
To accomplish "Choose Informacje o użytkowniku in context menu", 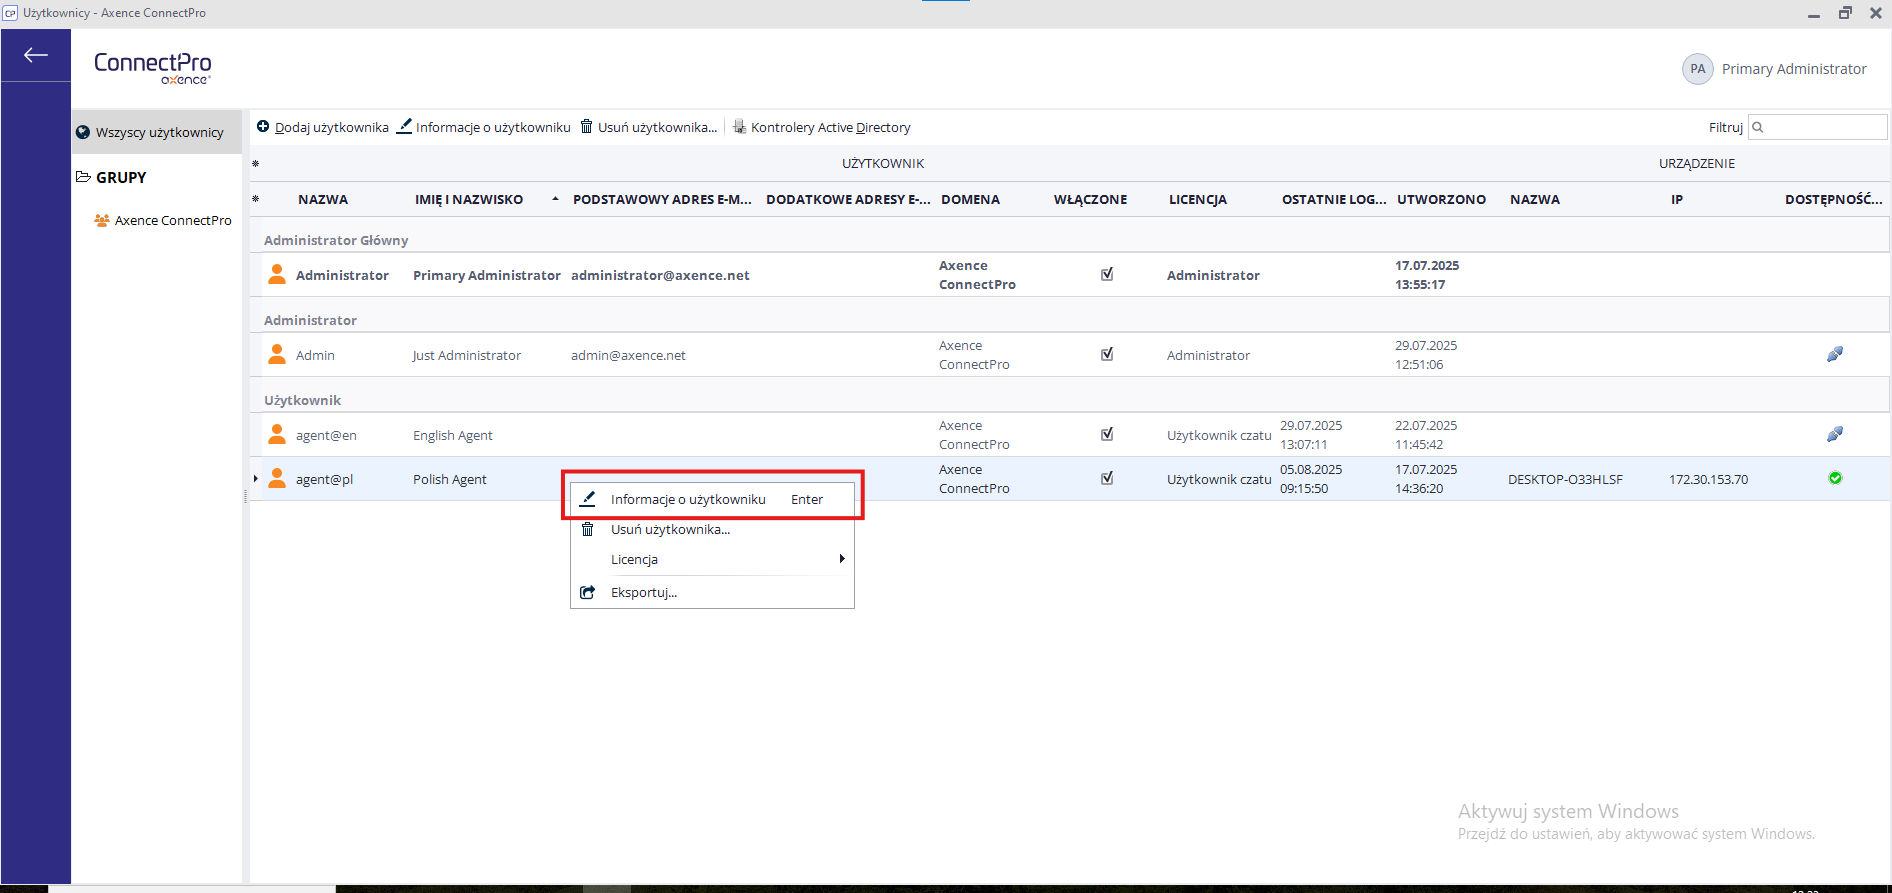I will pyautogui.click(x=712, y=499).
